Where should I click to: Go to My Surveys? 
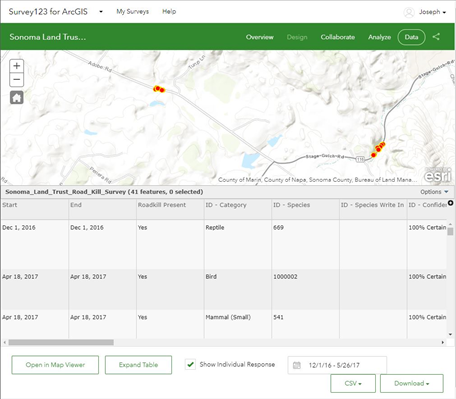[x=132, y=12]
